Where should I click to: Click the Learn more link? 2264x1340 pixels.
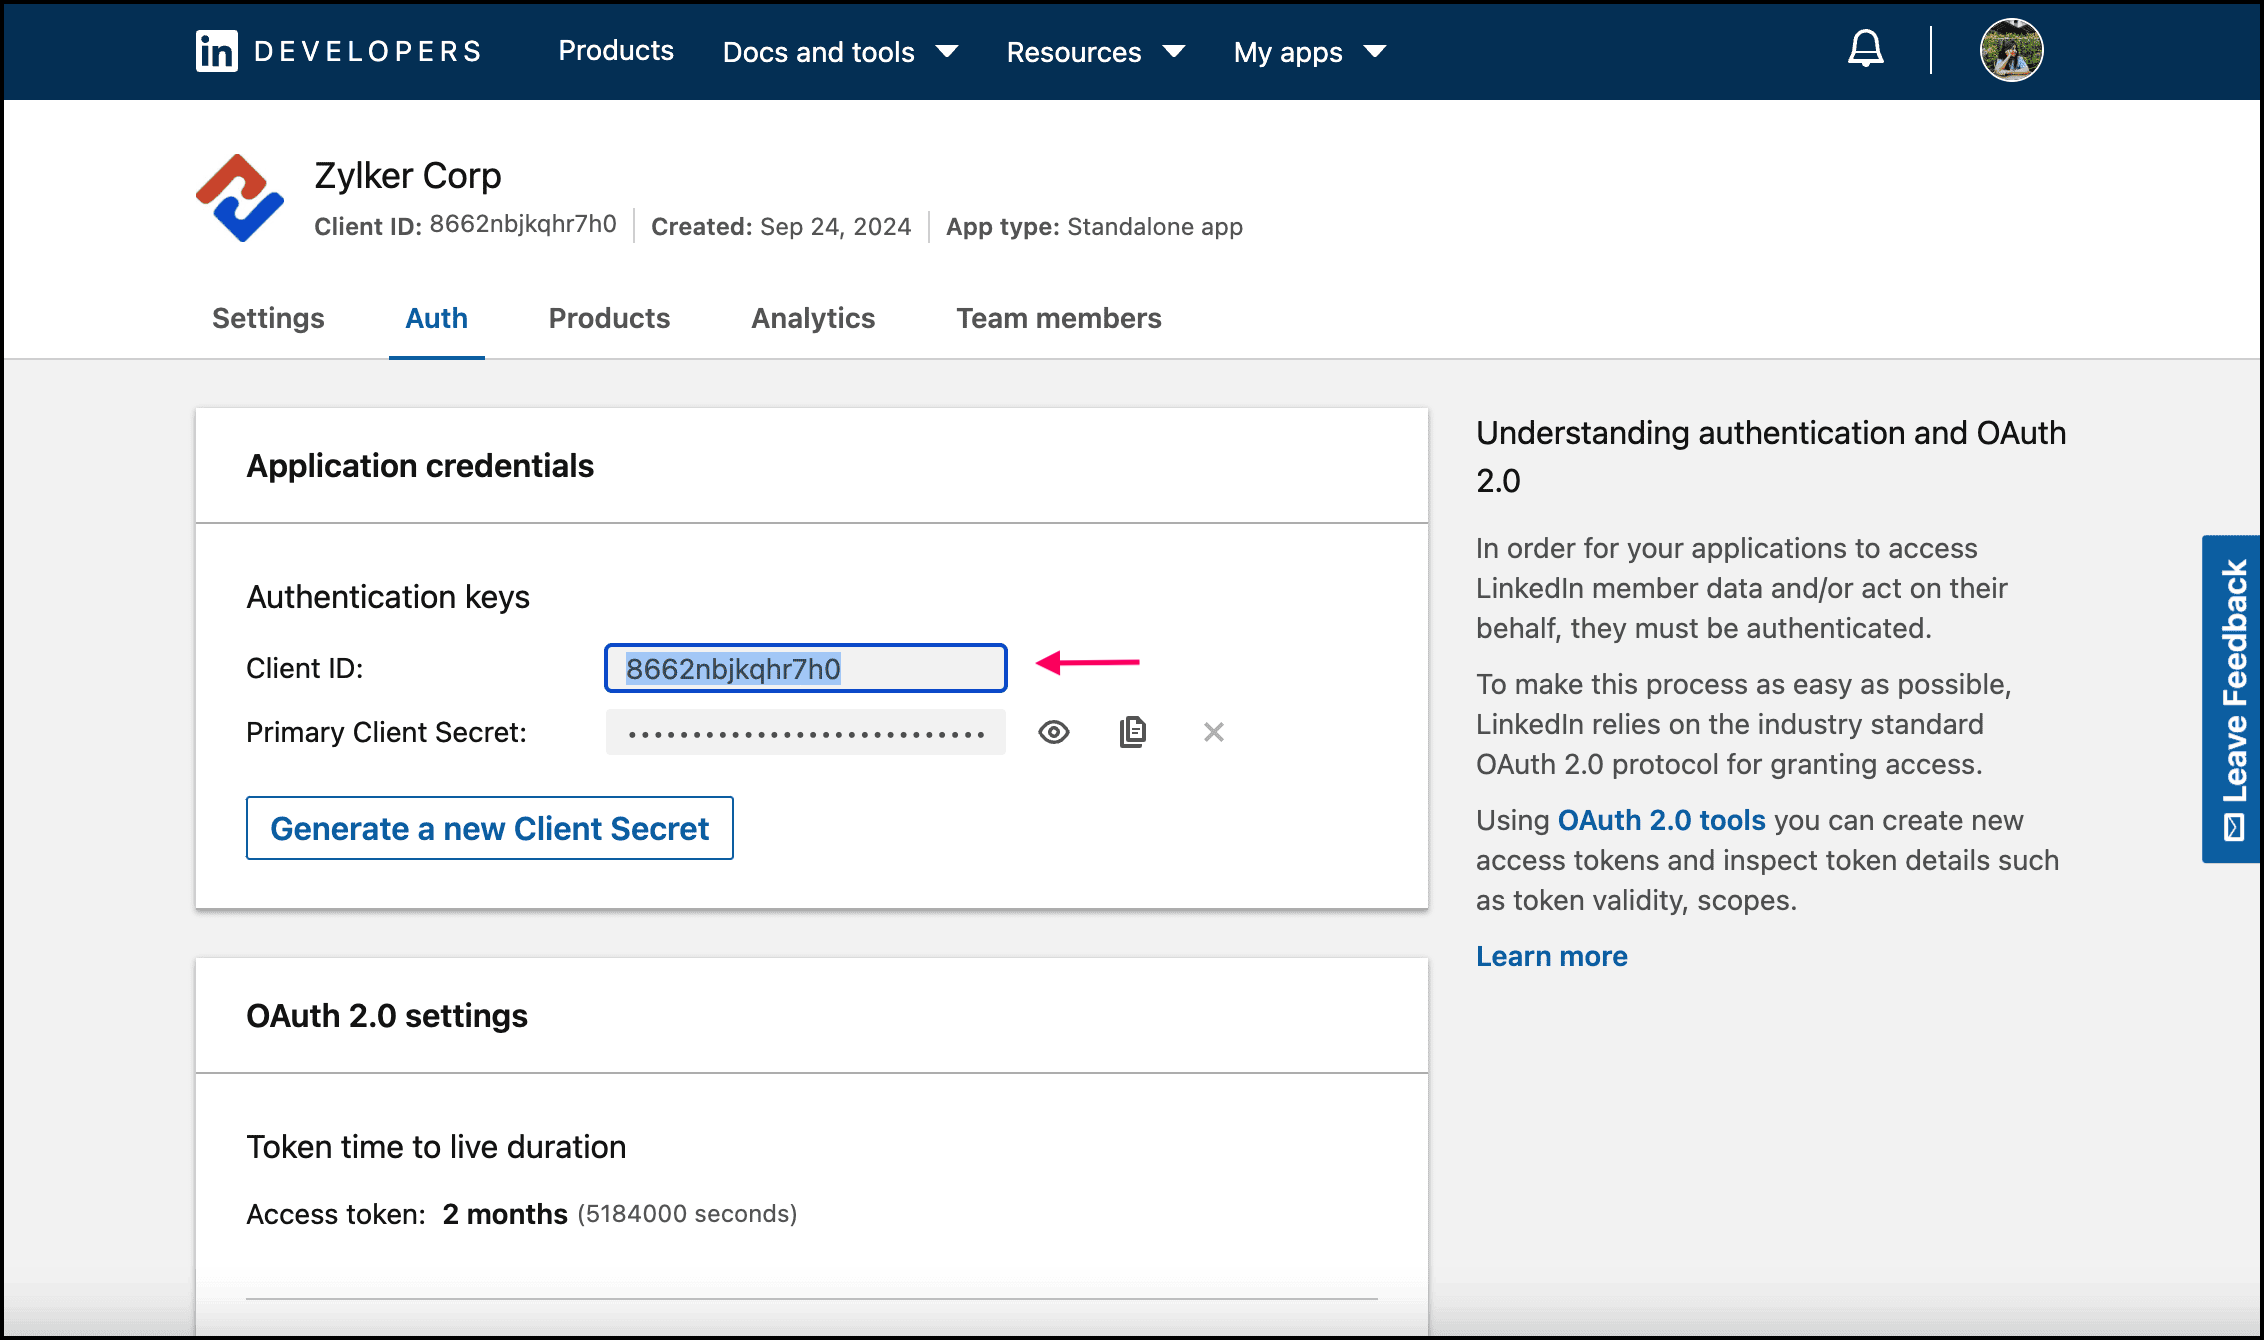(1551, 956)
